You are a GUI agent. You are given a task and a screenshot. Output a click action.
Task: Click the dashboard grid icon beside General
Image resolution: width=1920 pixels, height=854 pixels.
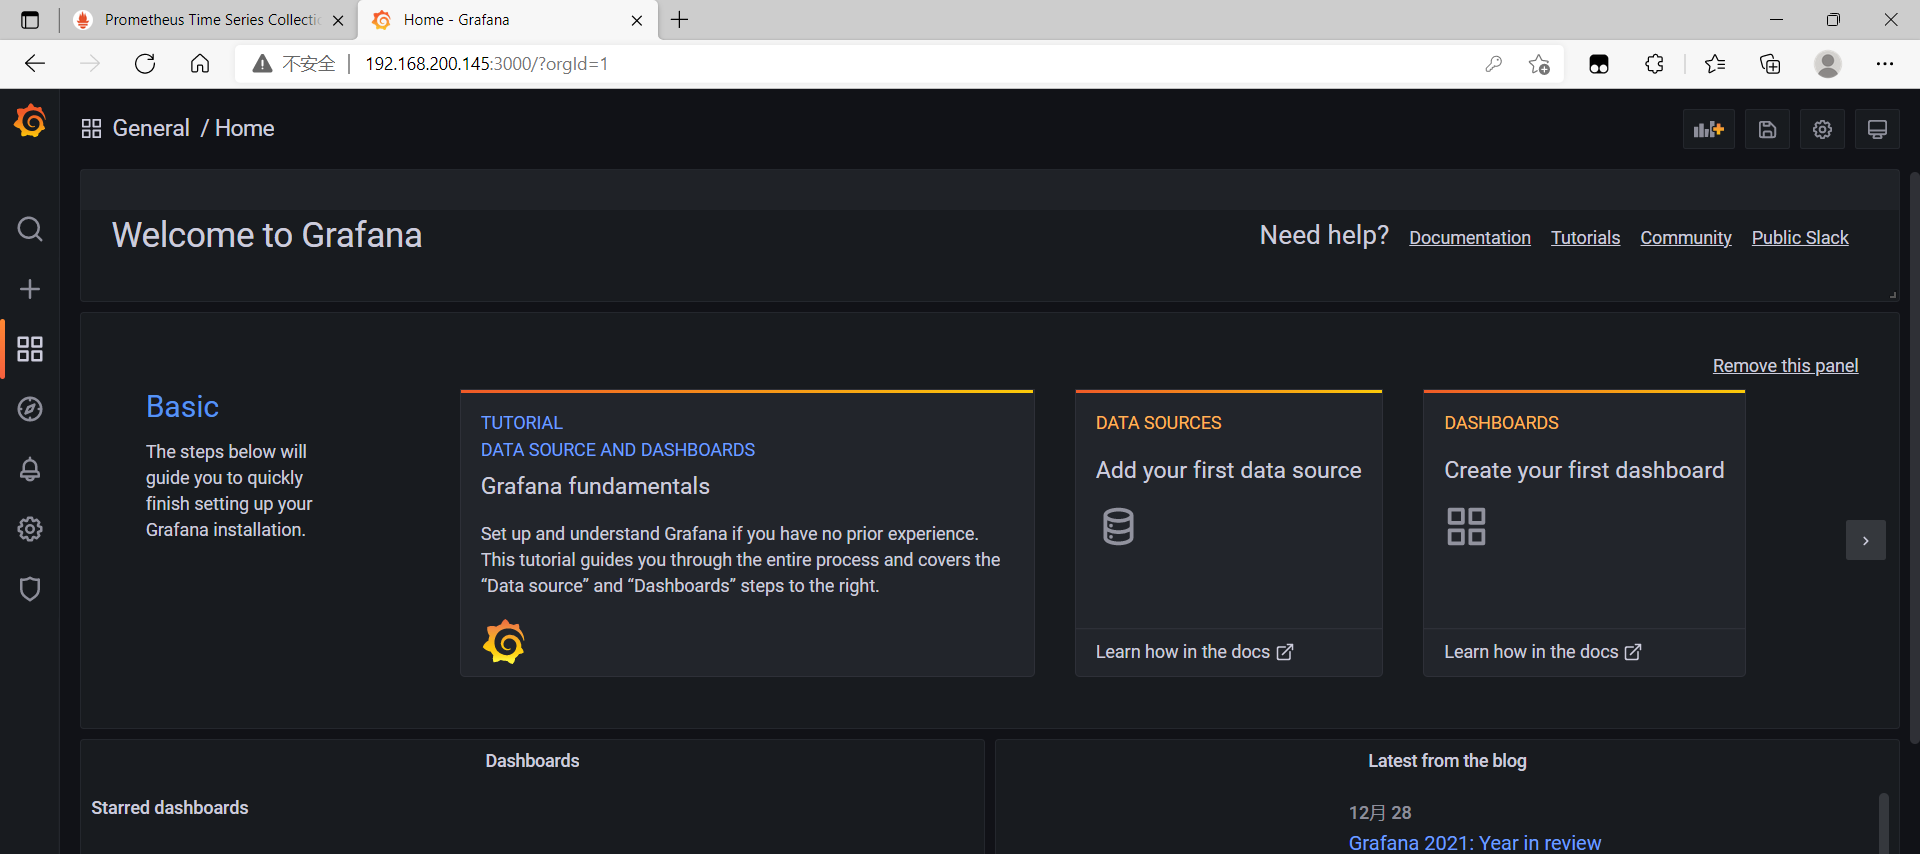pos(91,129)
